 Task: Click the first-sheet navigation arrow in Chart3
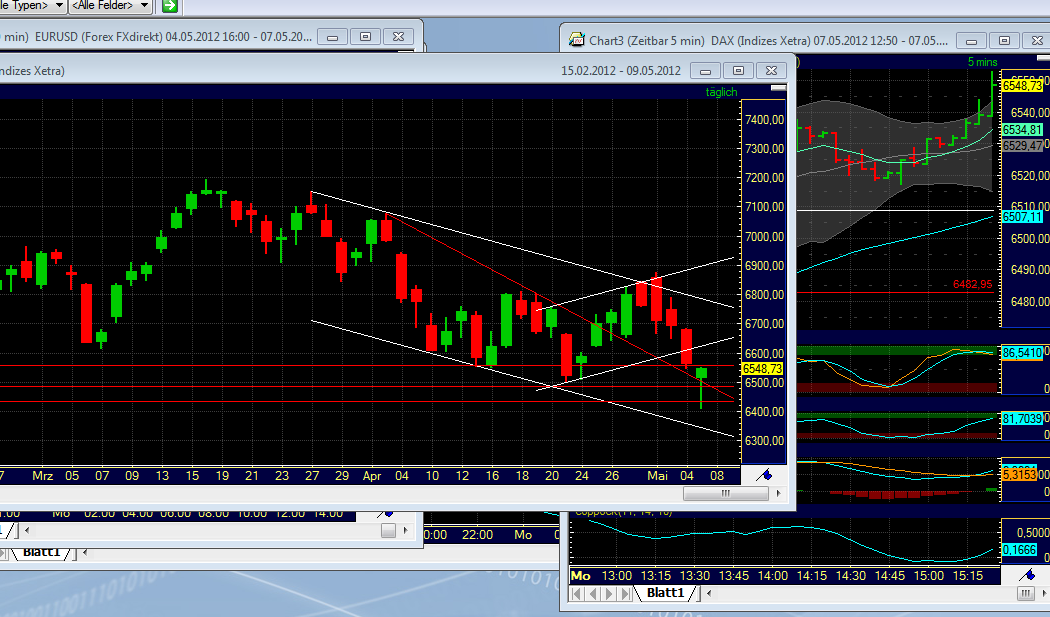point(576,593)
